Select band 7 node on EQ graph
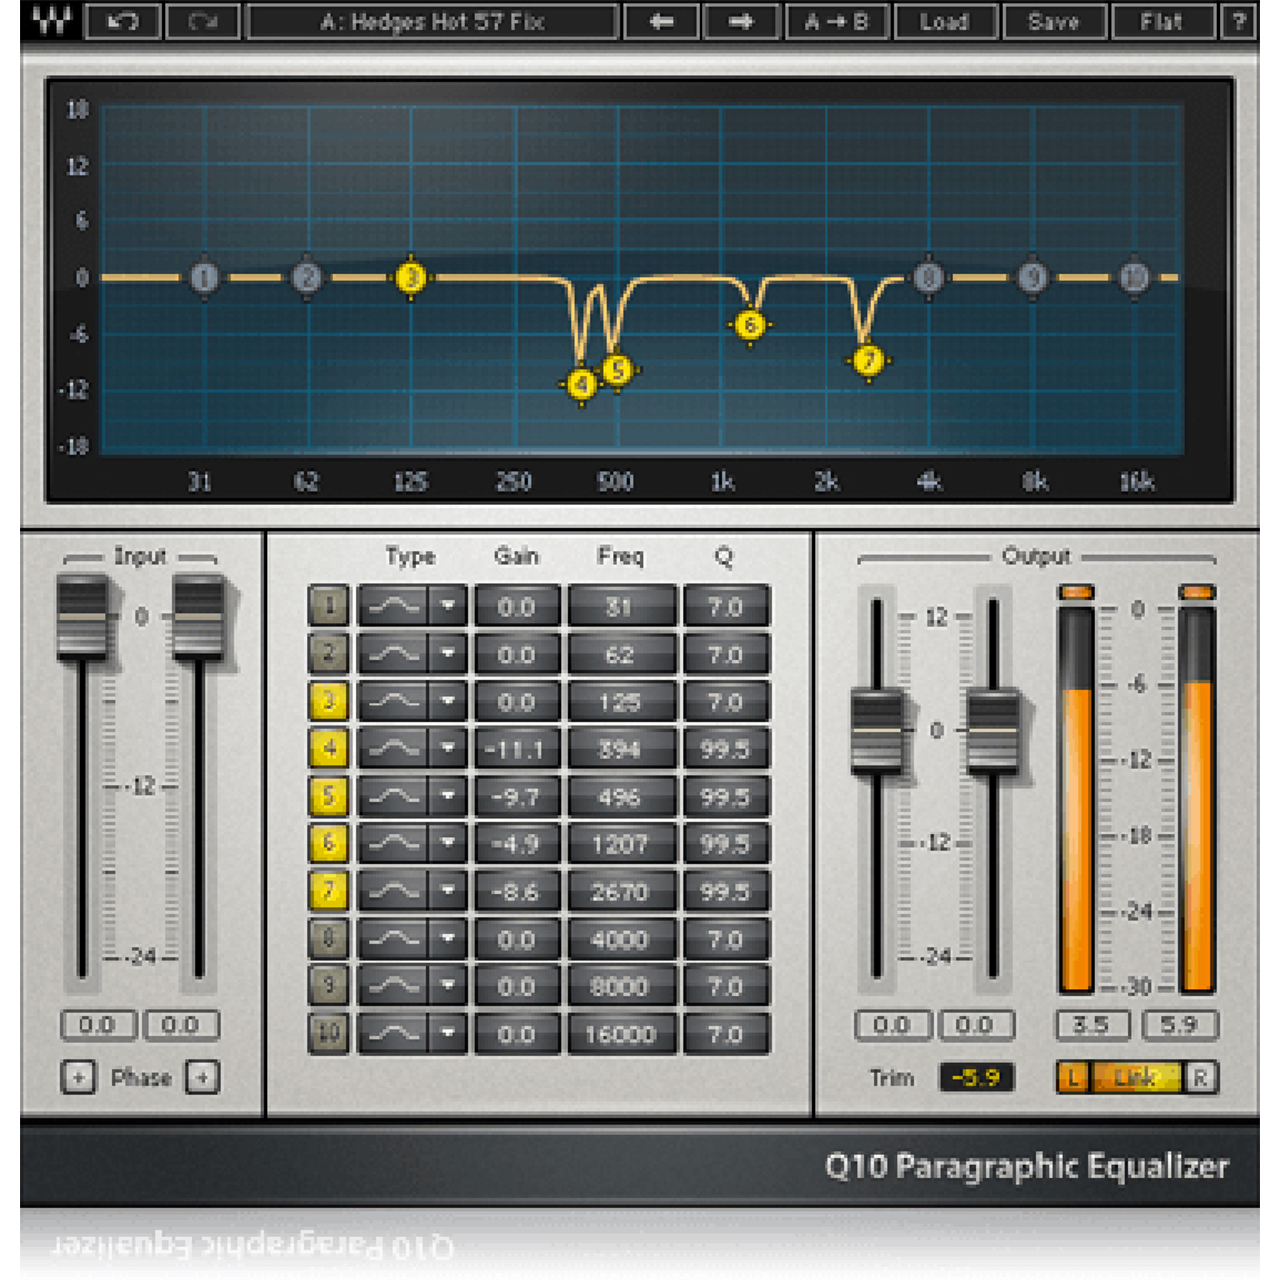Viewport: 1280px width, 1280px height. [x=868, y=360]
